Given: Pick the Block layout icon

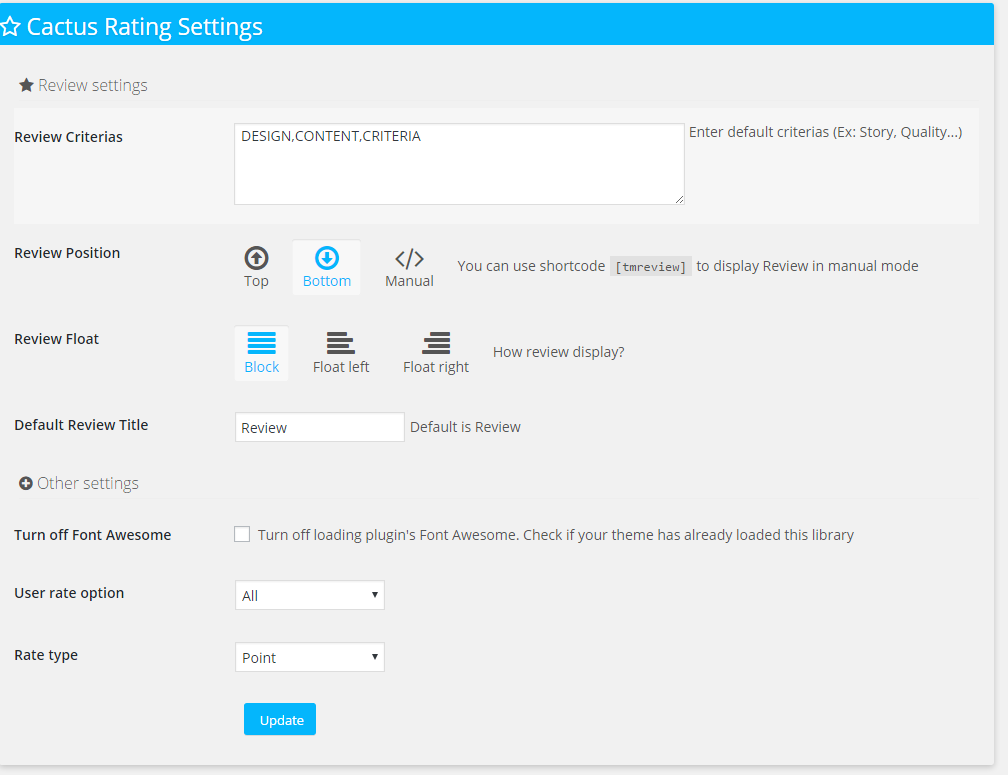Looking at the screenshot, I should click(261, 343).
